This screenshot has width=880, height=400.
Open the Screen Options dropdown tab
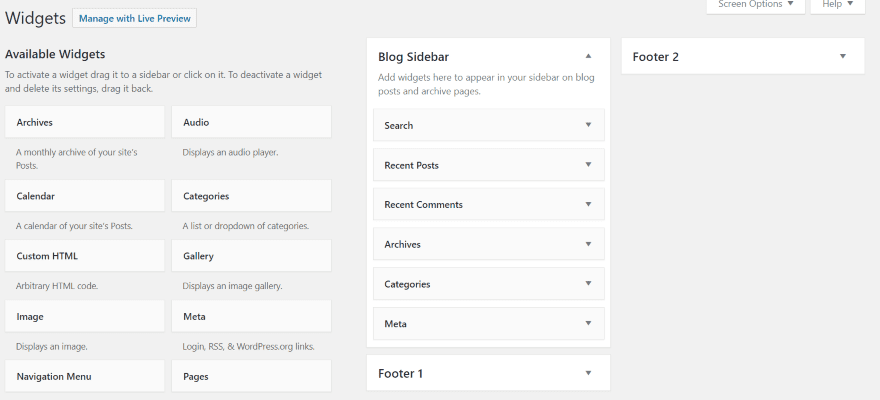(755, 5)
